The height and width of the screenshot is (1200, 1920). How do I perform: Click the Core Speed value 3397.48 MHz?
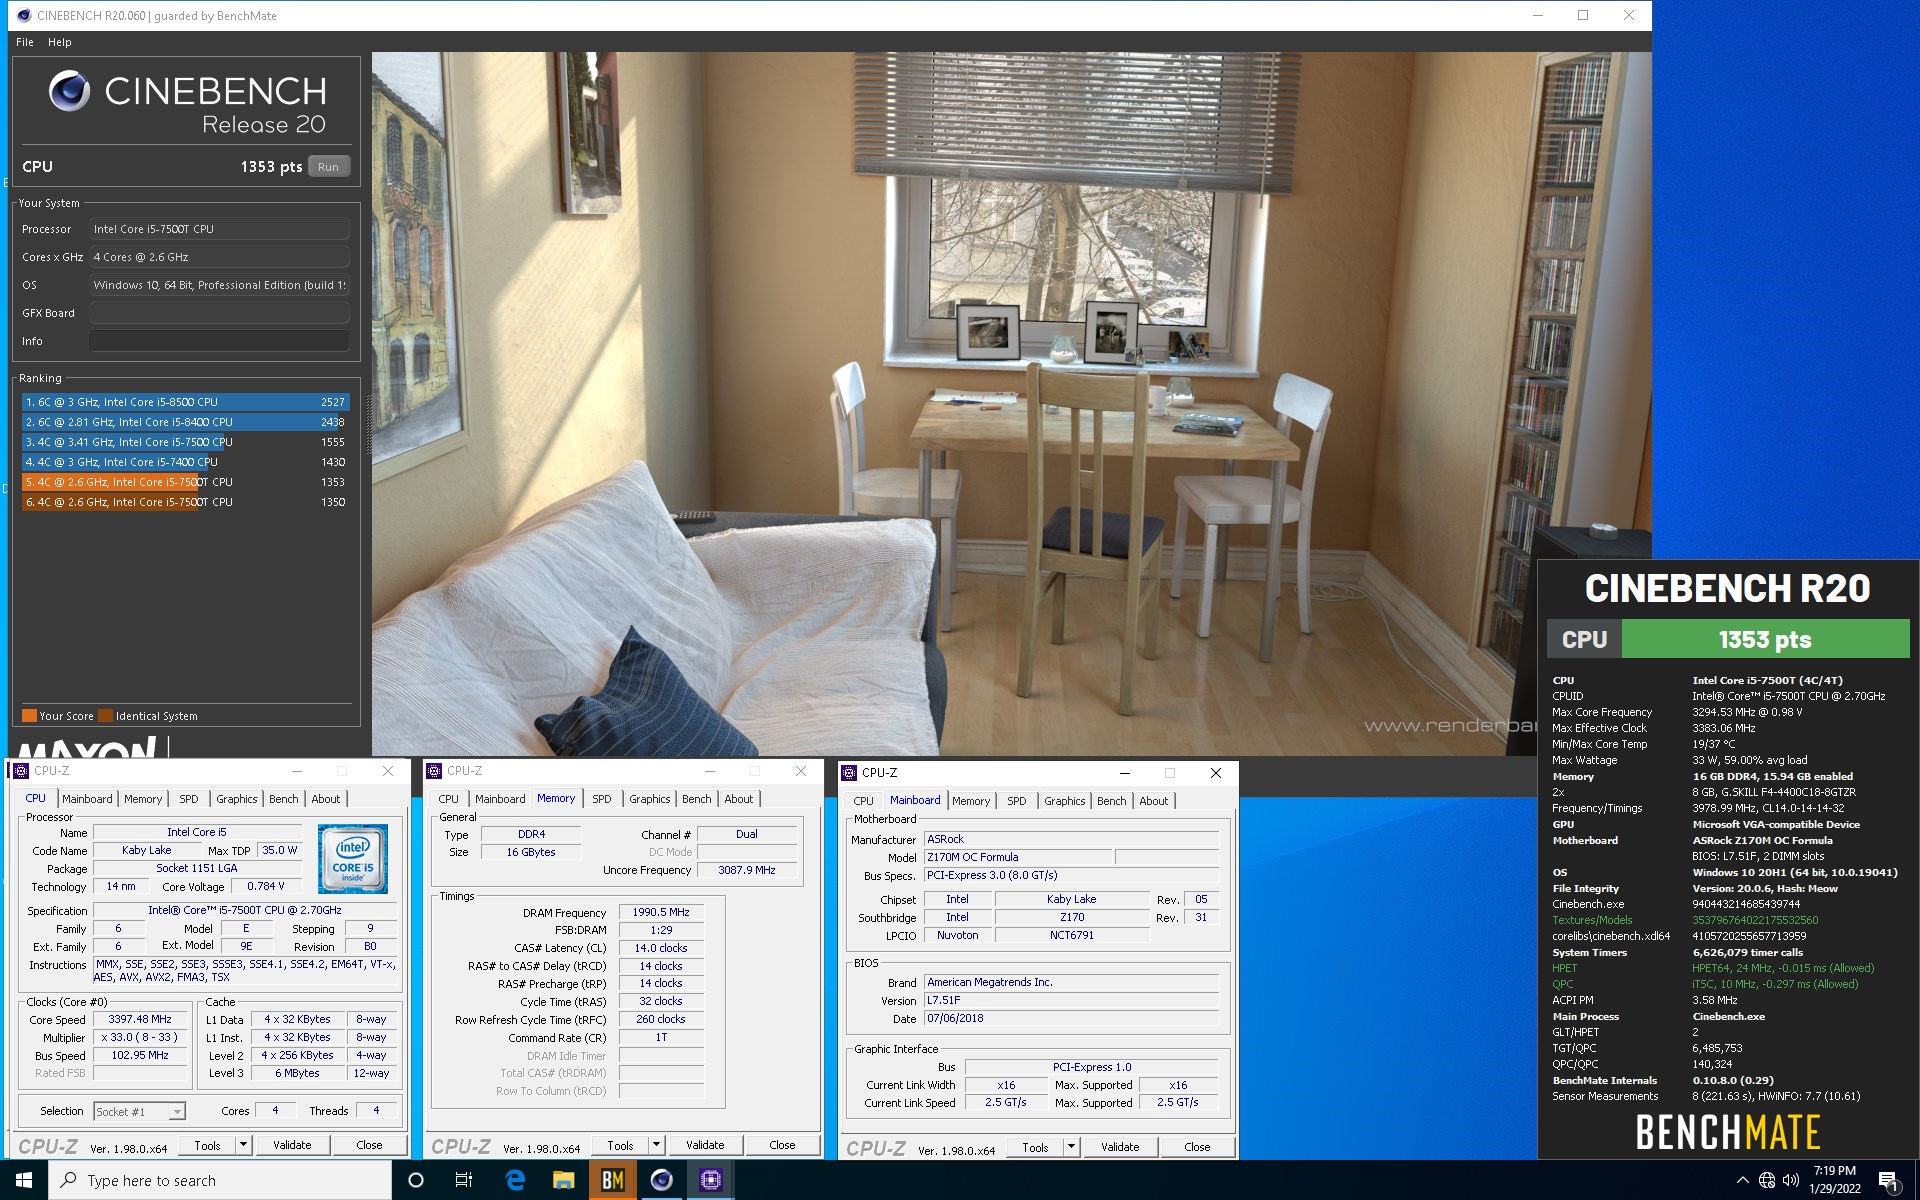pos(140,1019)
